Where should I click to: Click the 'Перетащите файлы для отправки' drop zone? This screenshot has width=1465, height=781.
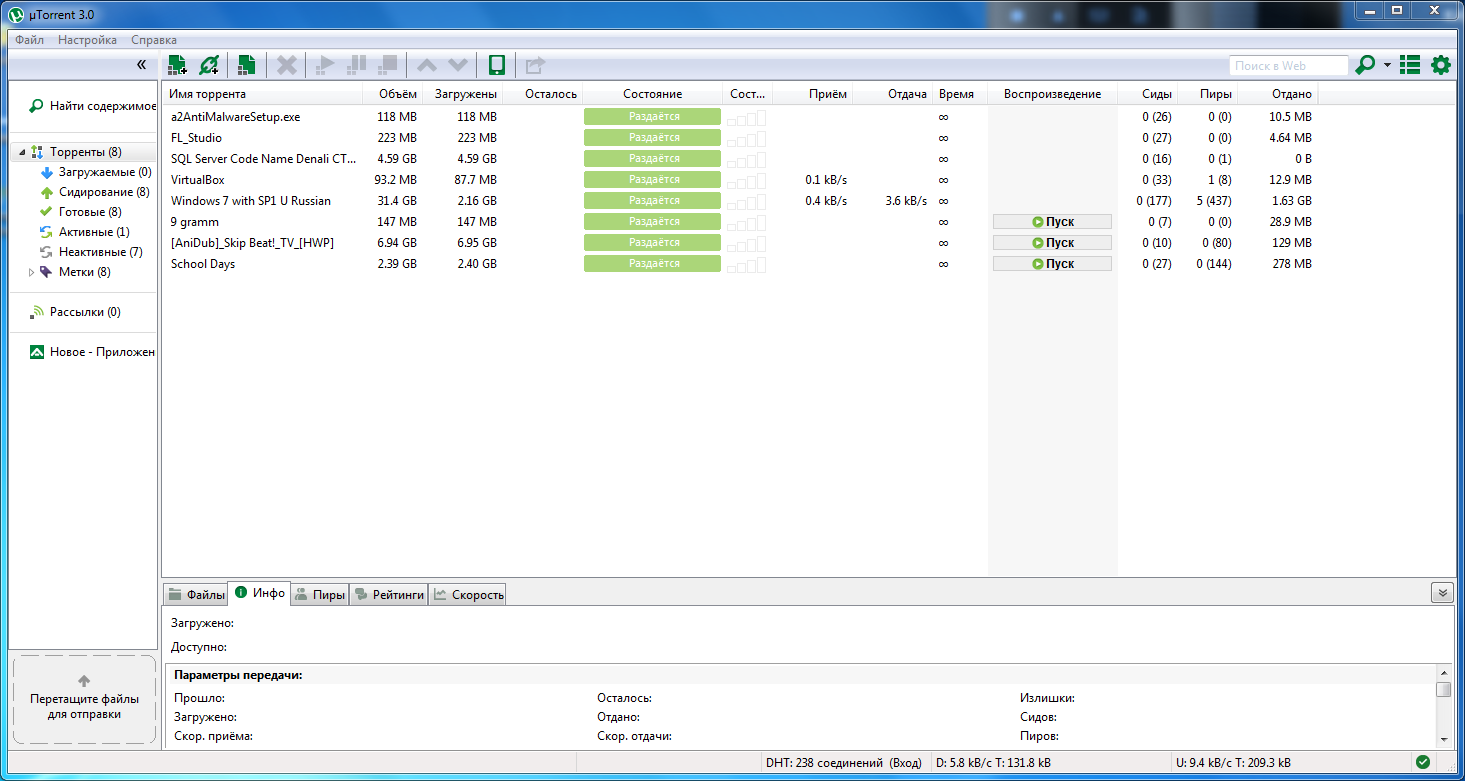84,700
